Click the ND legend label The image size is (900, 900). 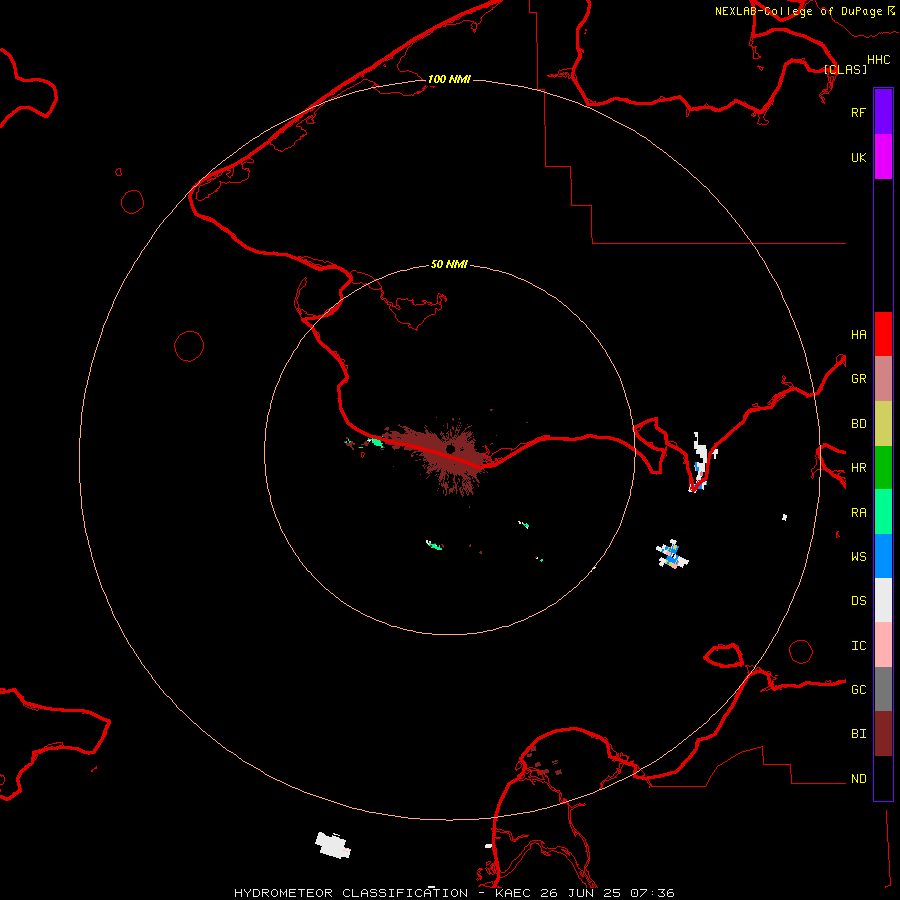point(858,779)
